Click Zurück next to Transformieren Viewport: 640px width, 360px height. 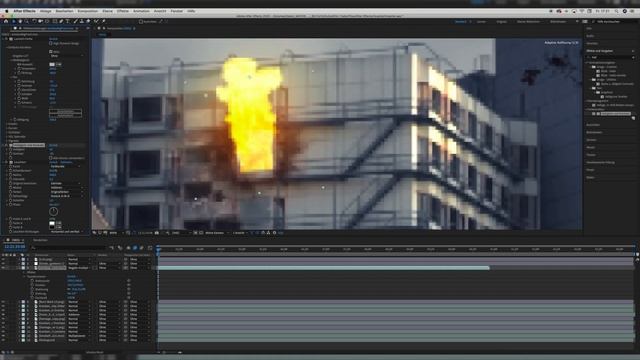pos(71,276)
